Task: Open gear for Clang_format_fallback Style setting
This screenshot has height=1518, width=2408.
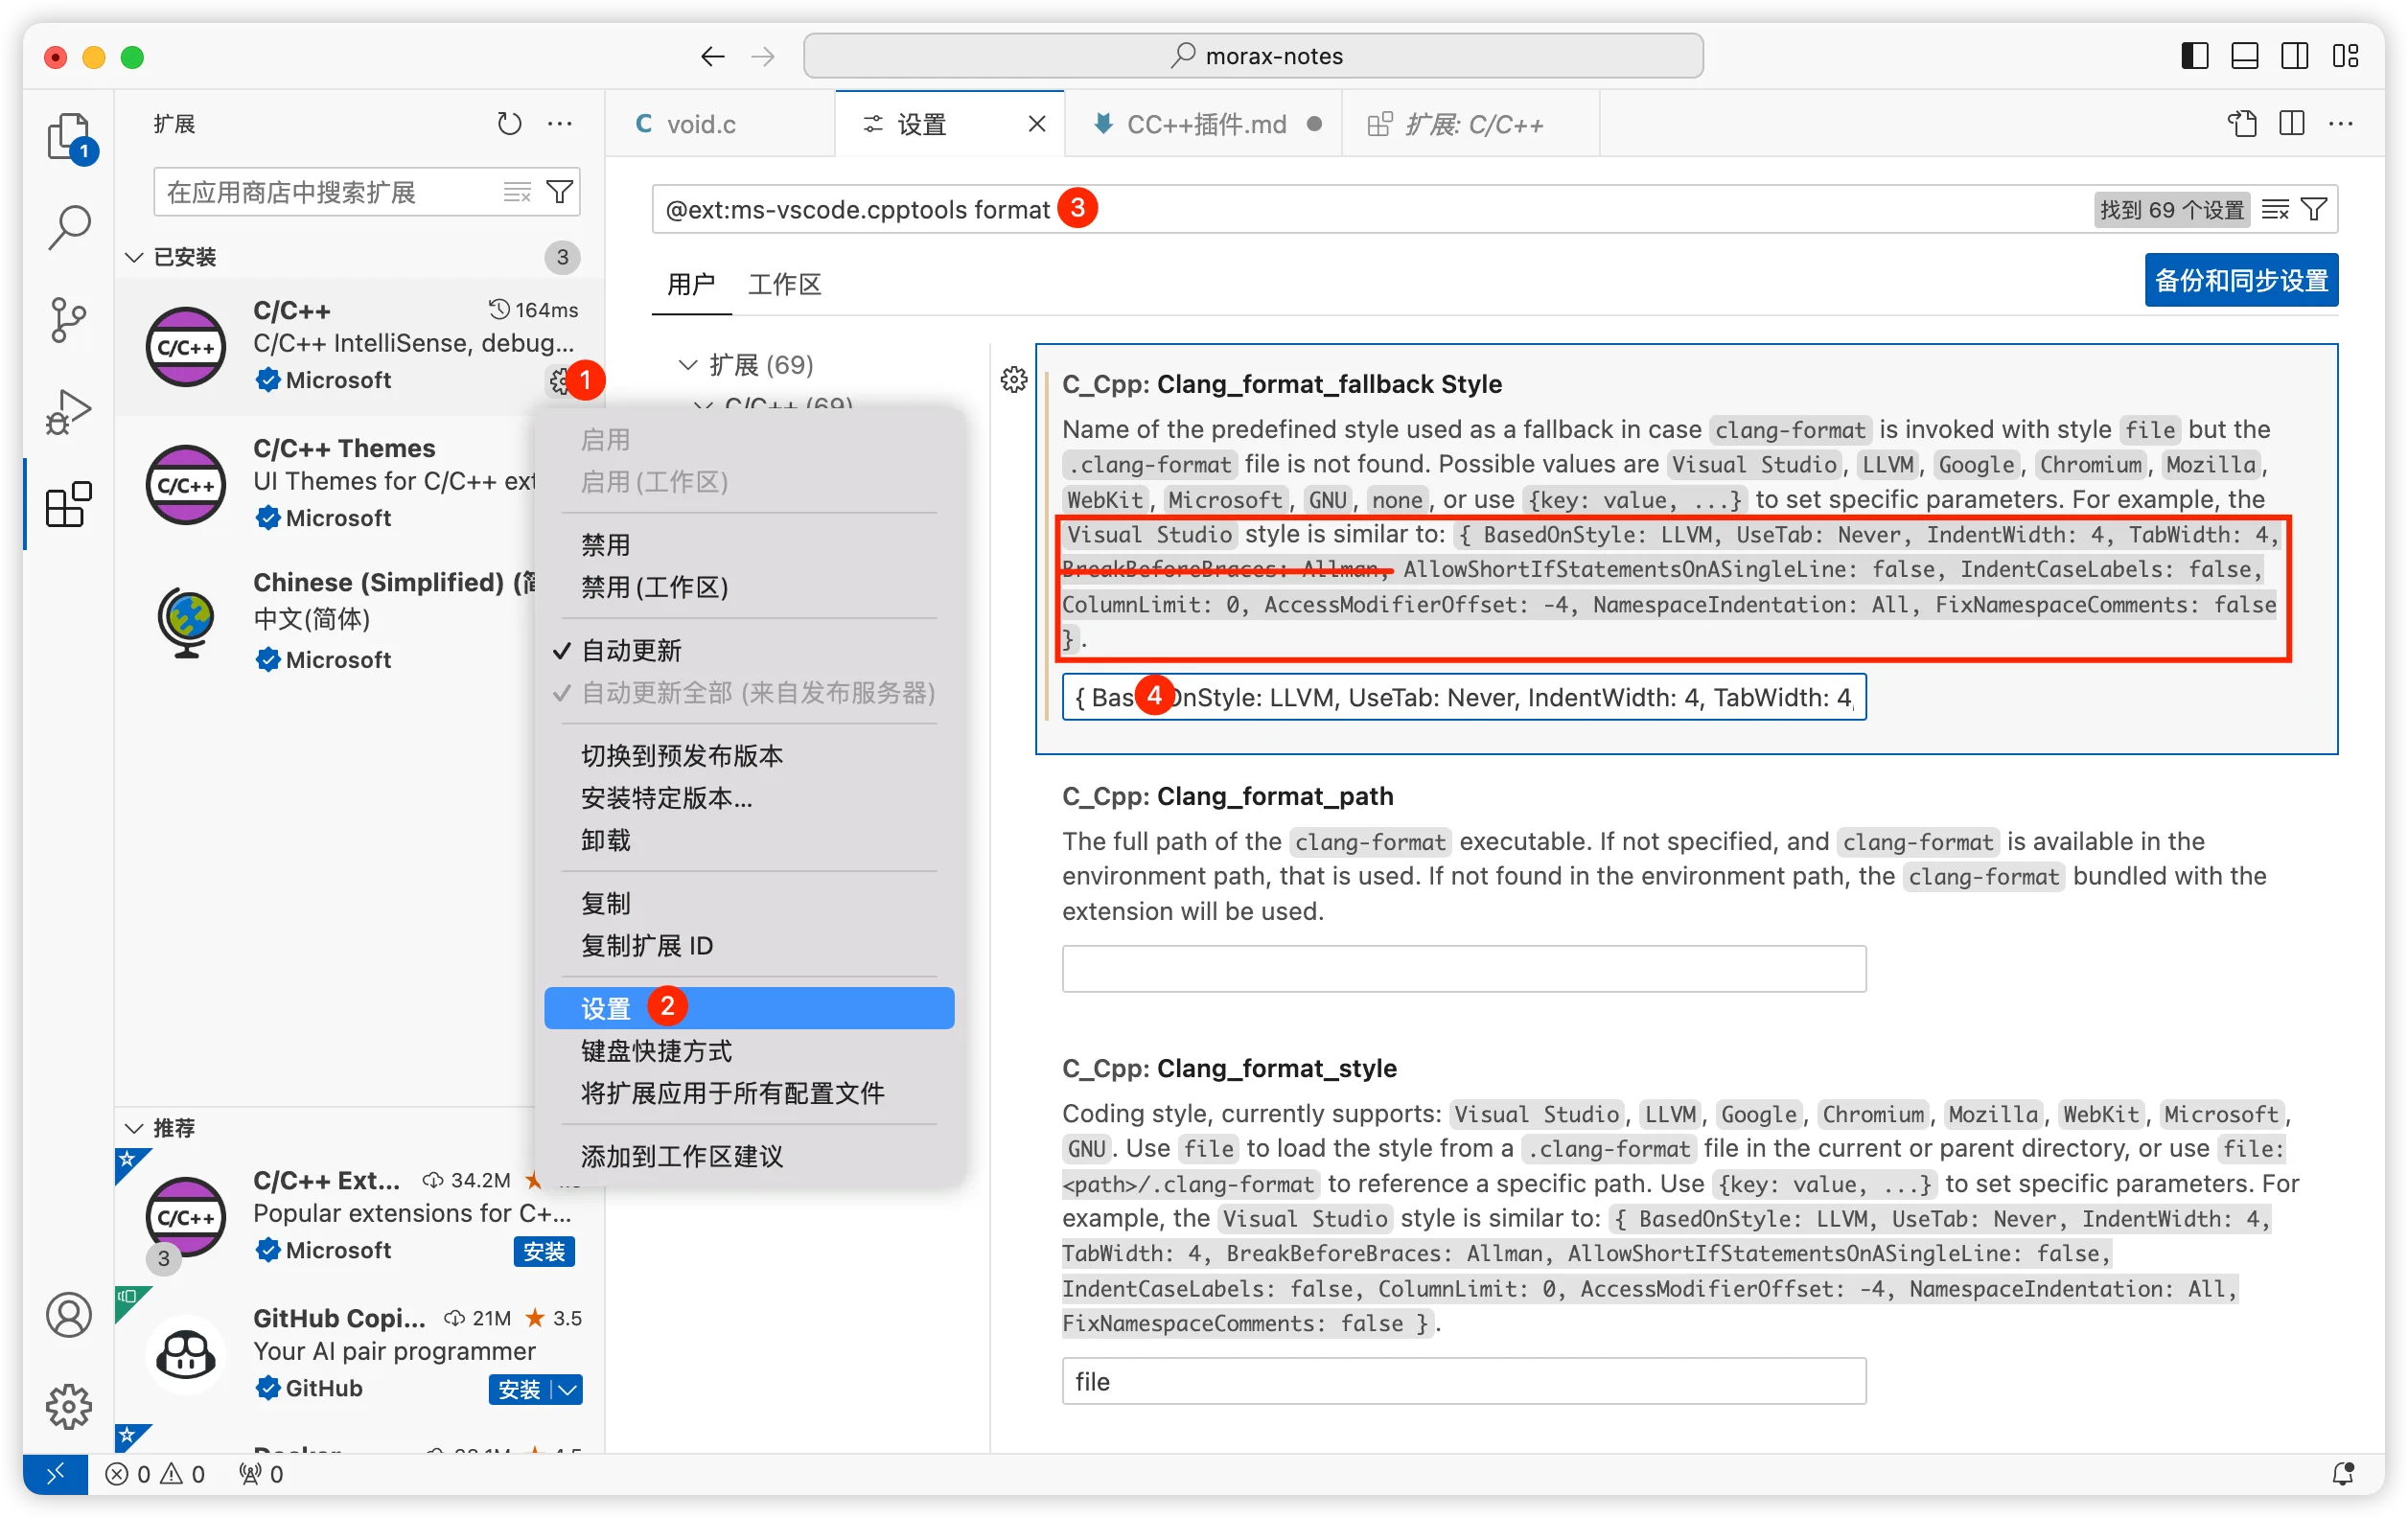Action: (x=1014, y=379)
